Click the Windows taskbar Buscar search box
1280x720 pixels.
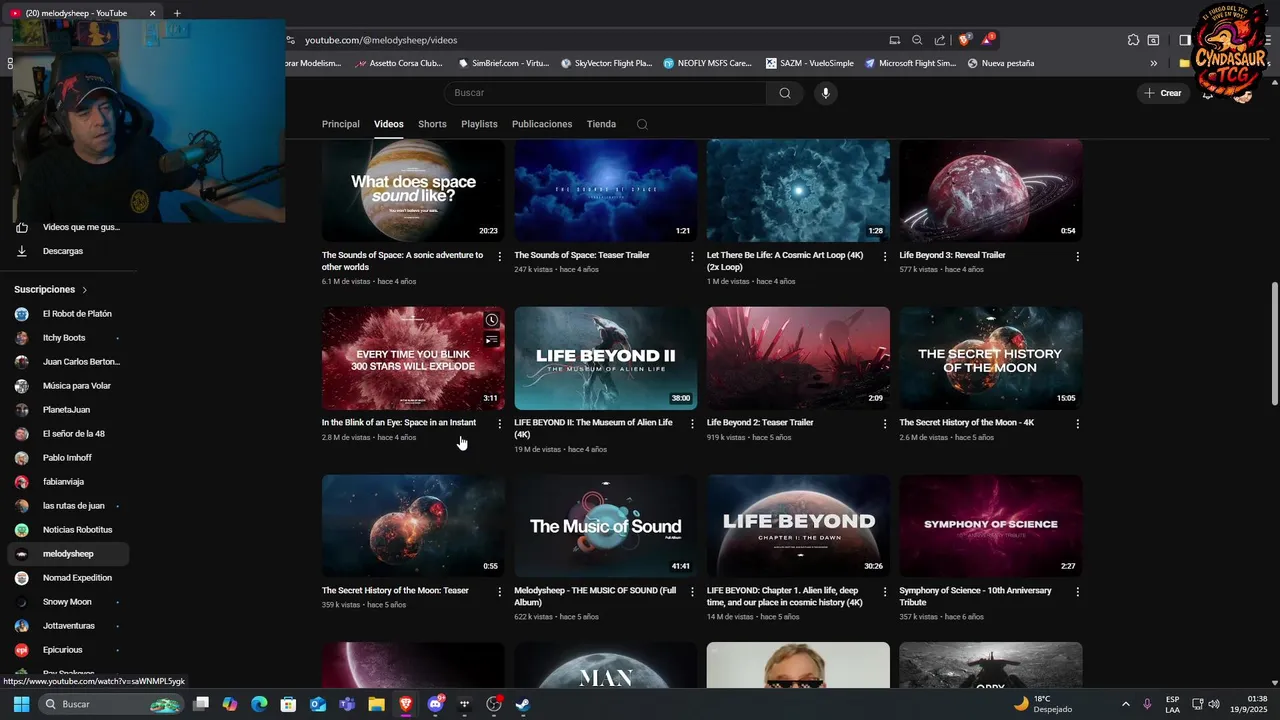tap(112, 704)
